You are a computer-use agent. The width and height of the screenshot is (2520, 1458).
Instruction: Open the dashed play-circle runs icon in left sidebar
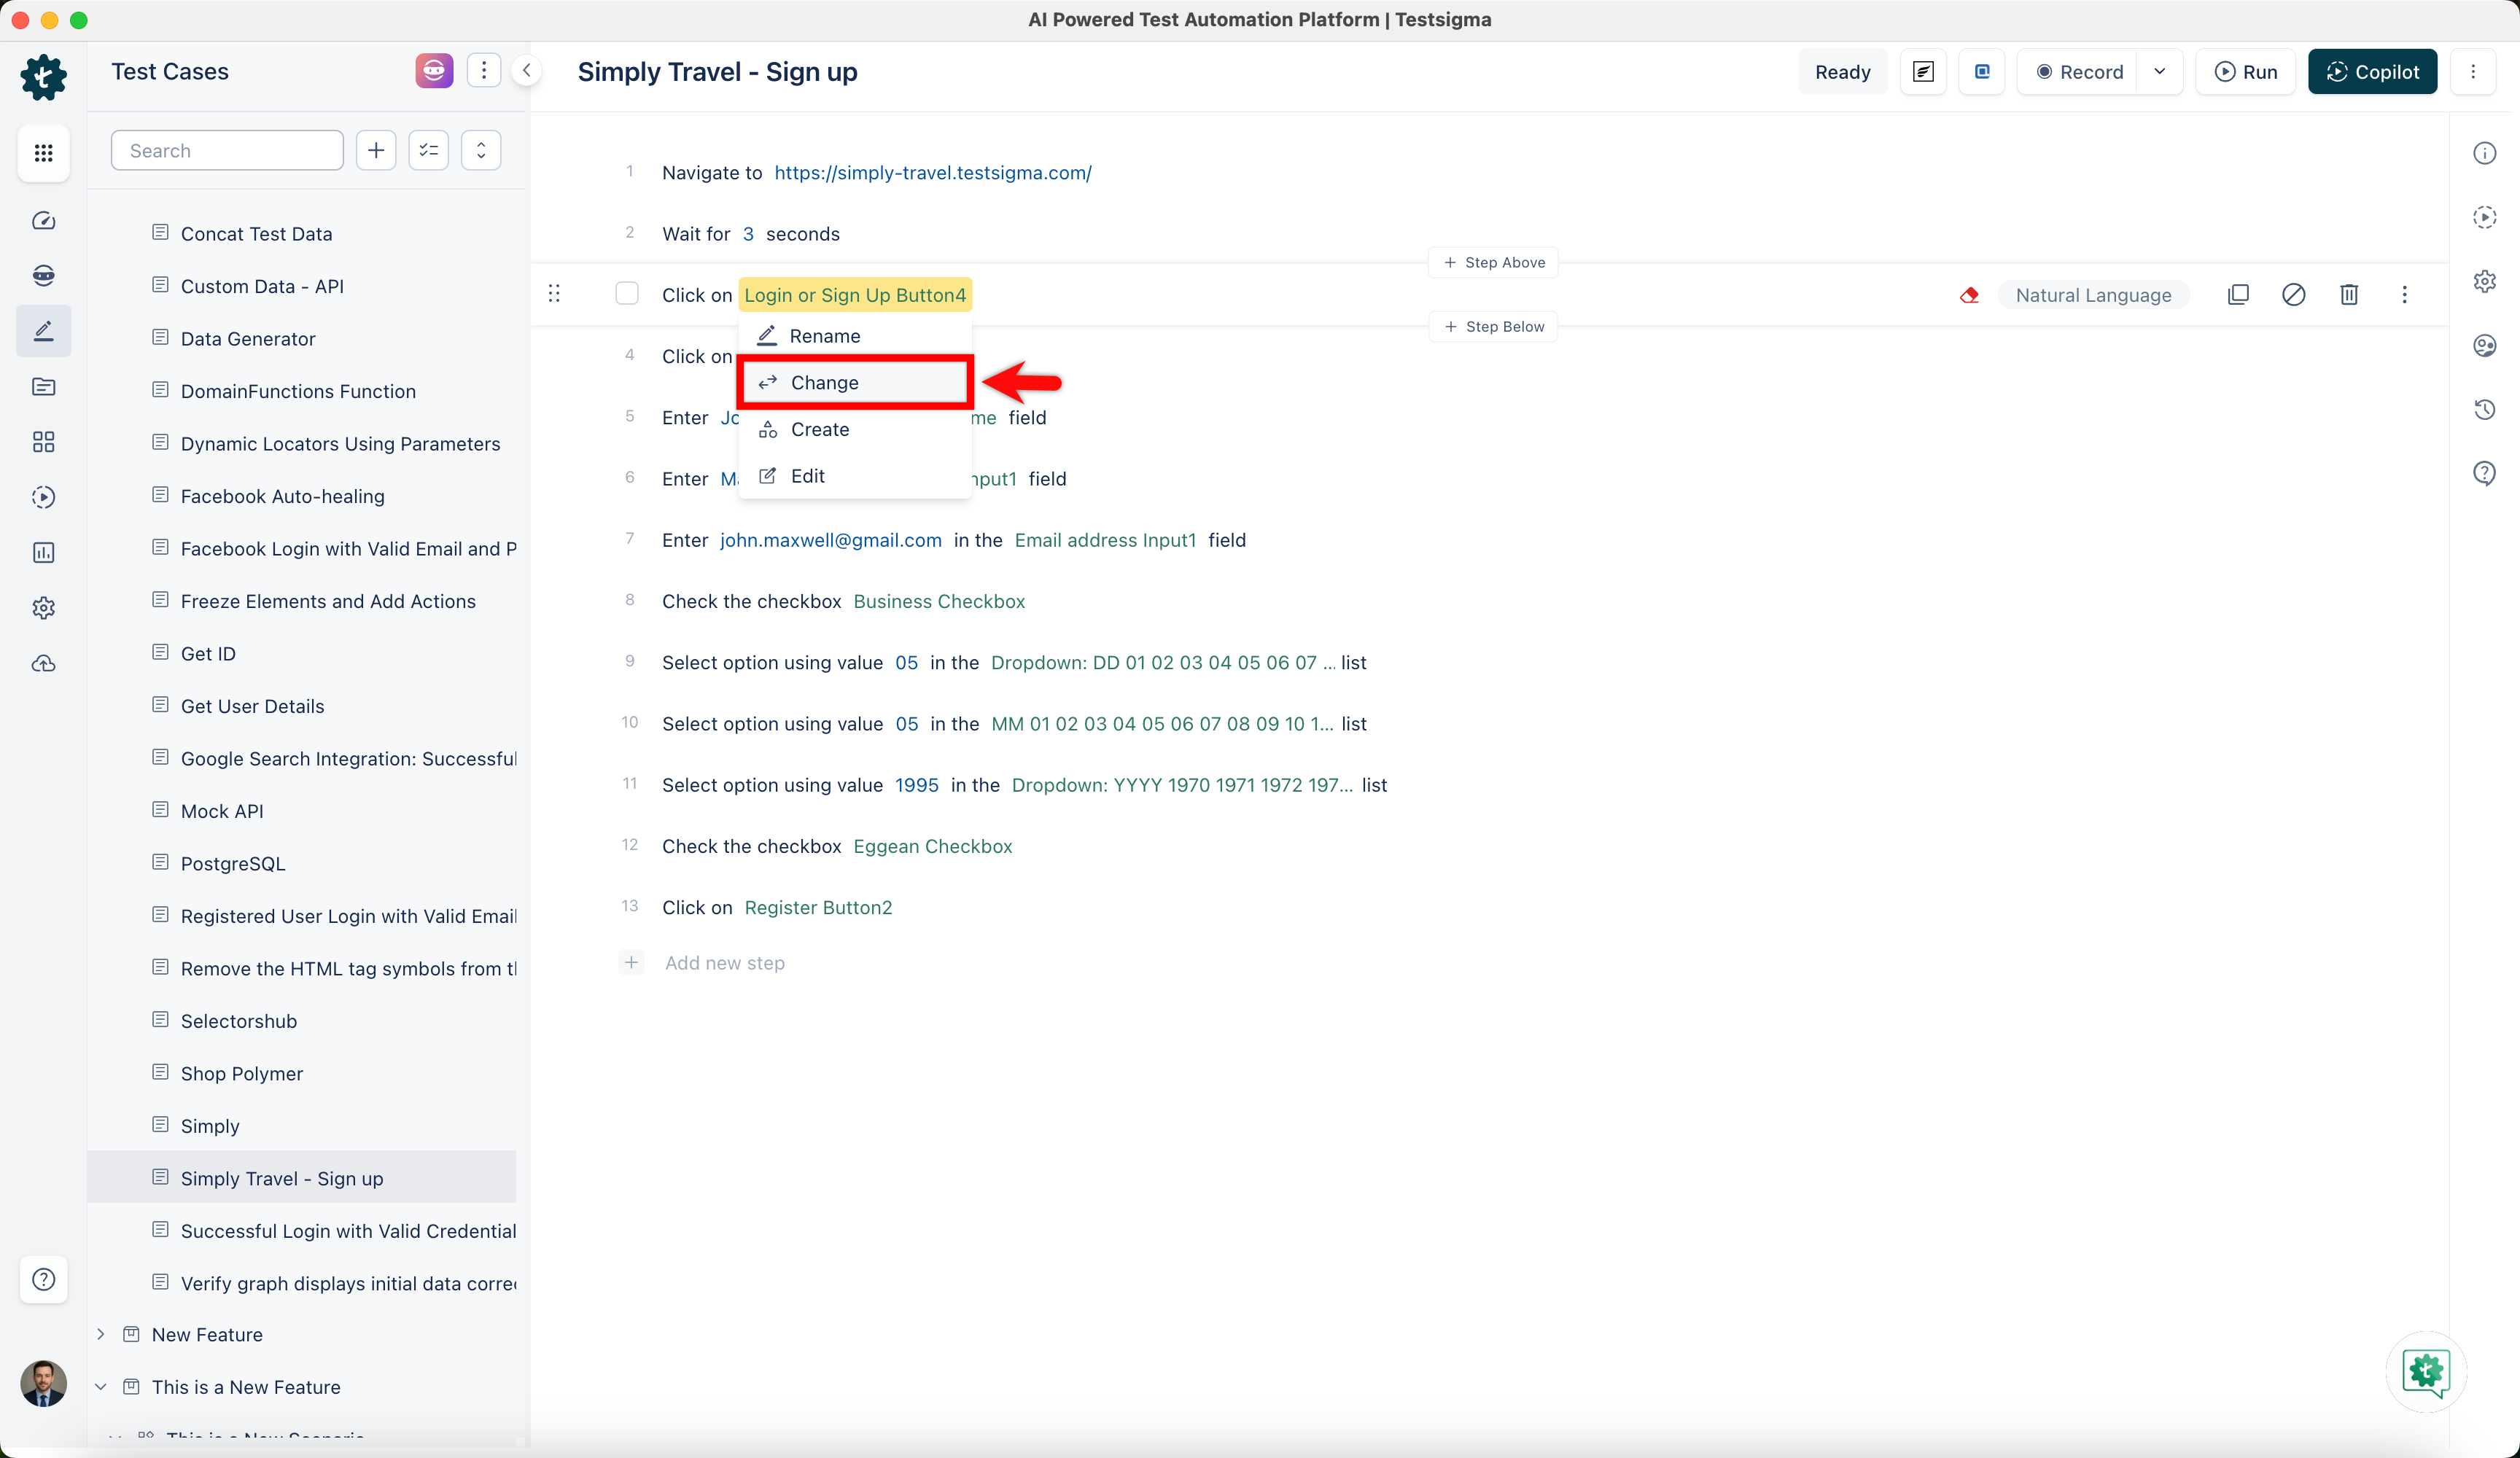click(x=43, y=497)
